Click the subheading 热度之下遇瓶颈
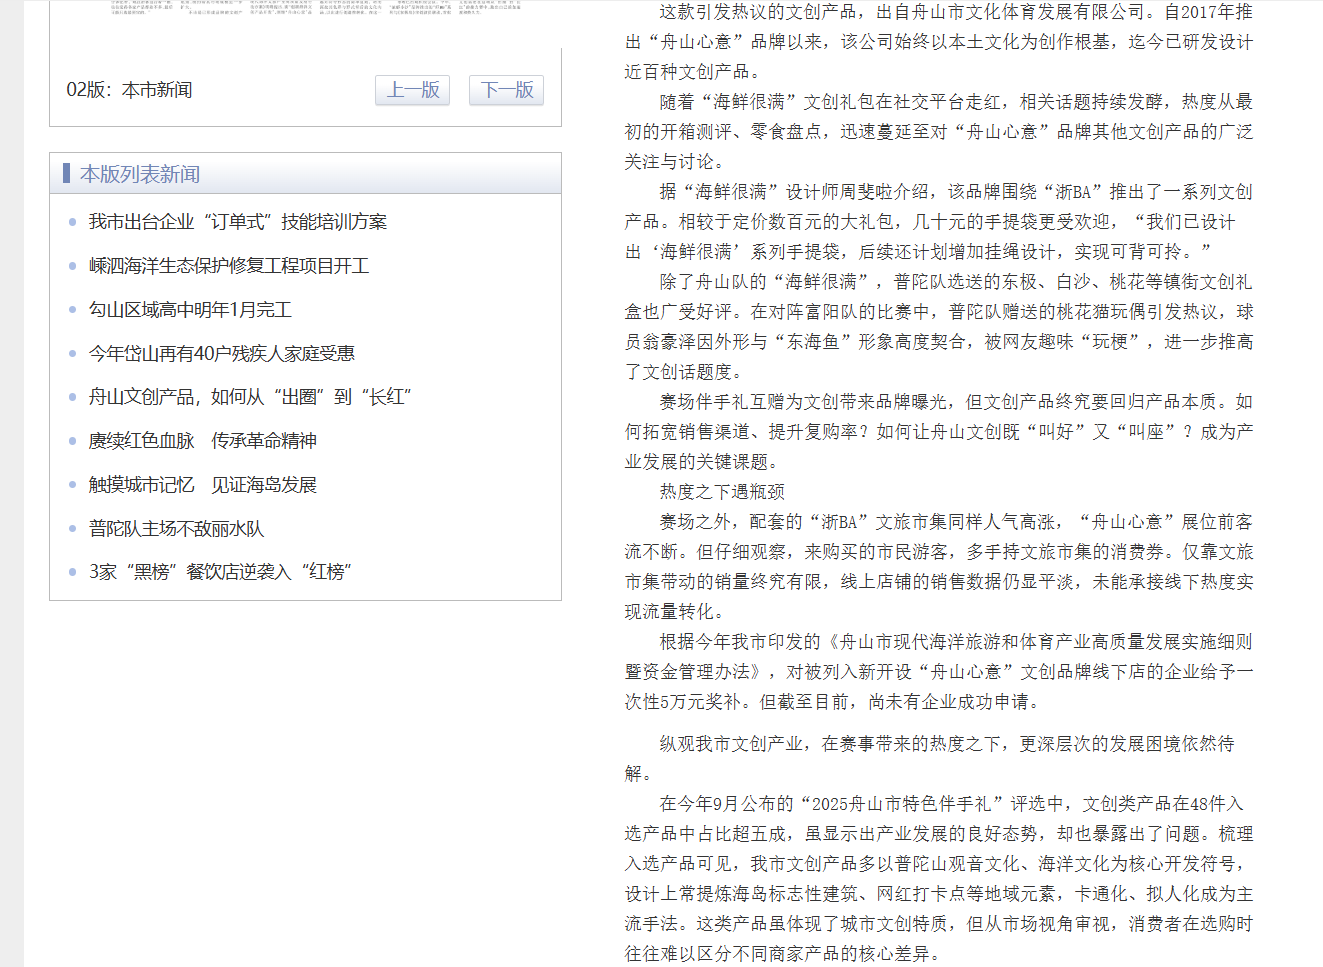The width and height of the screenshot is (1323, 967). (x=722, y=492)
